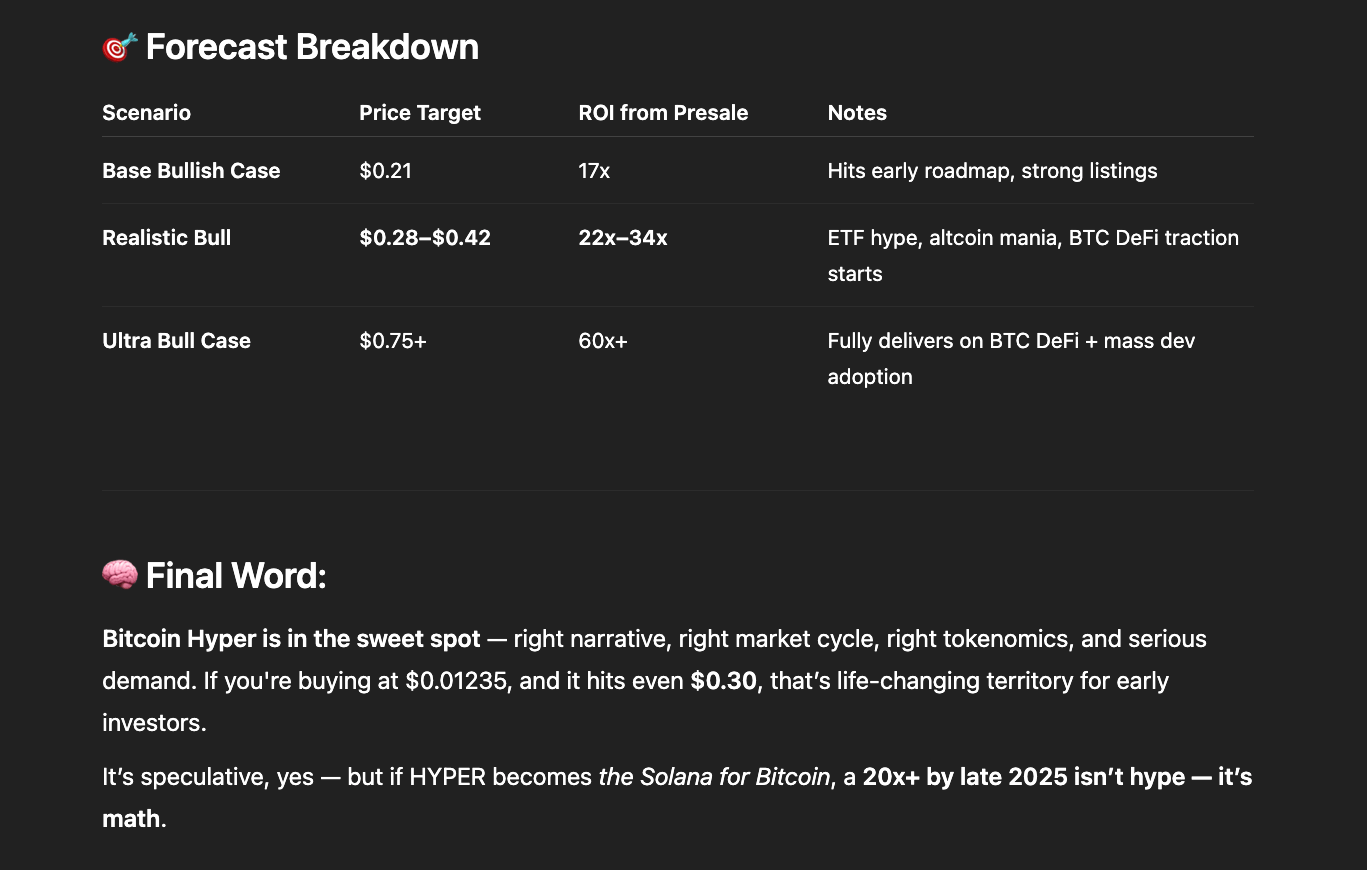Screen dimensions: 1367x870
Task: Click the $0.21 price target cell
Action: [385, 171]
